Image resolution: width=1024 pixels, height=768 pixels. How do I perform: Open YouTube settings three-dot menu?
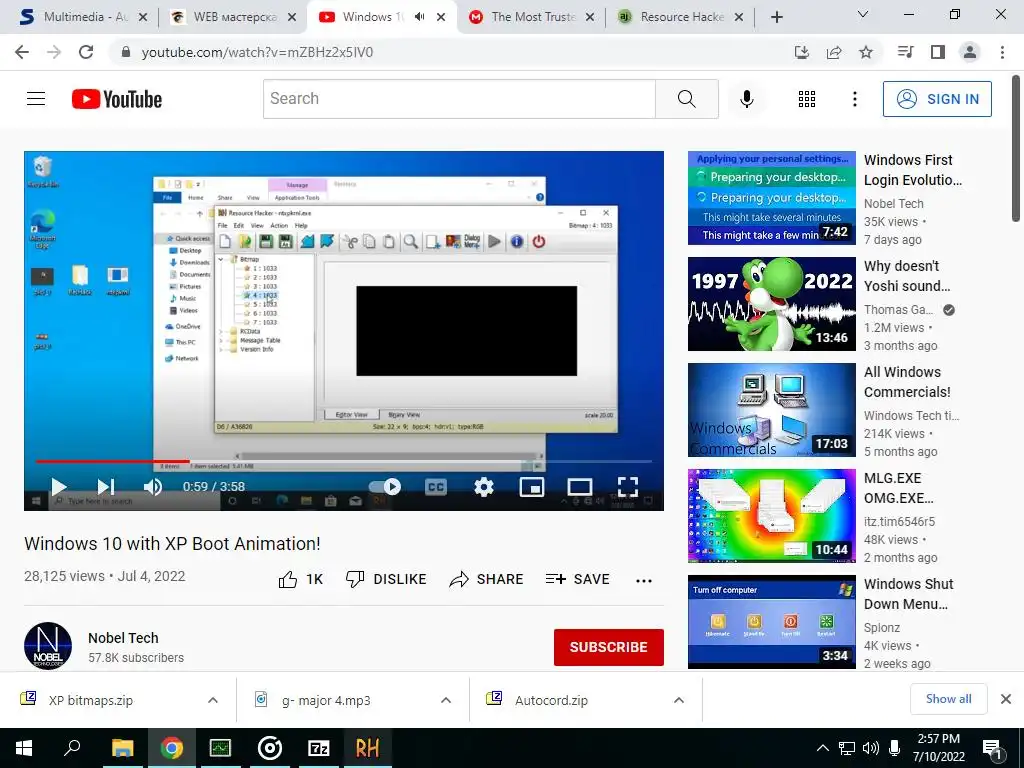[x=855, y=99]
